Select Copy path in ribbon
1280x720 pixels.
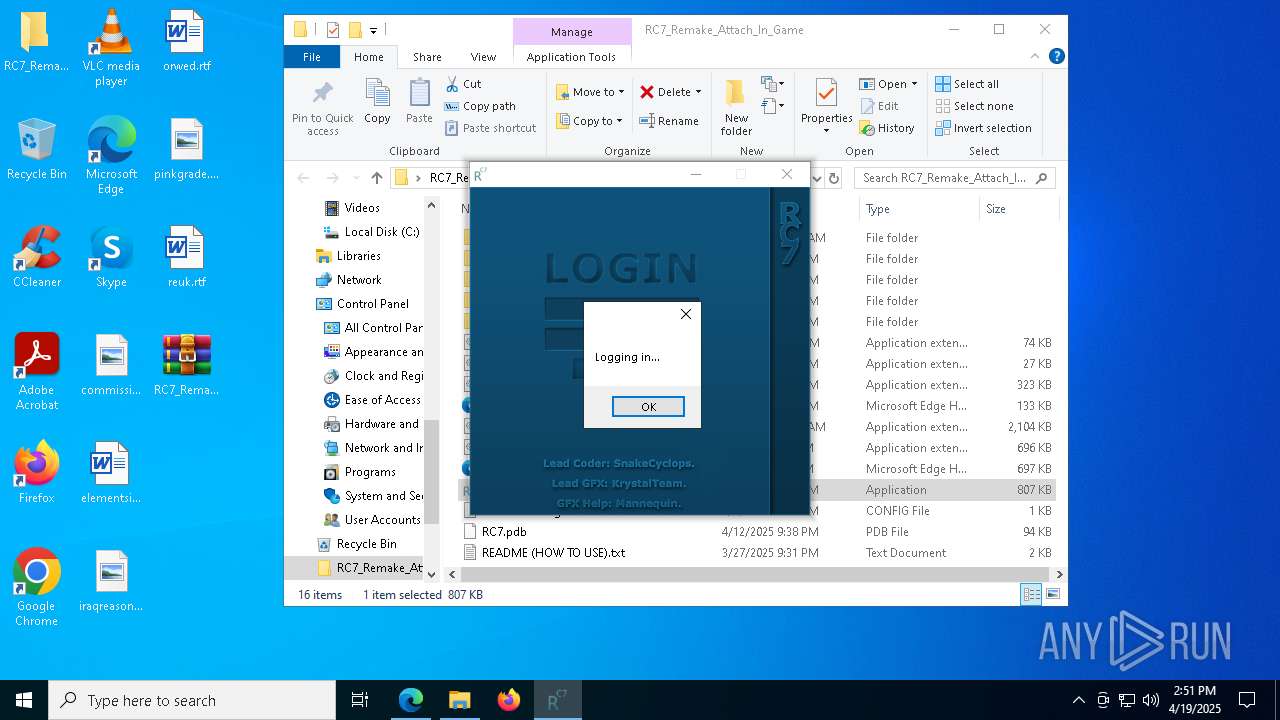(480, 106)
